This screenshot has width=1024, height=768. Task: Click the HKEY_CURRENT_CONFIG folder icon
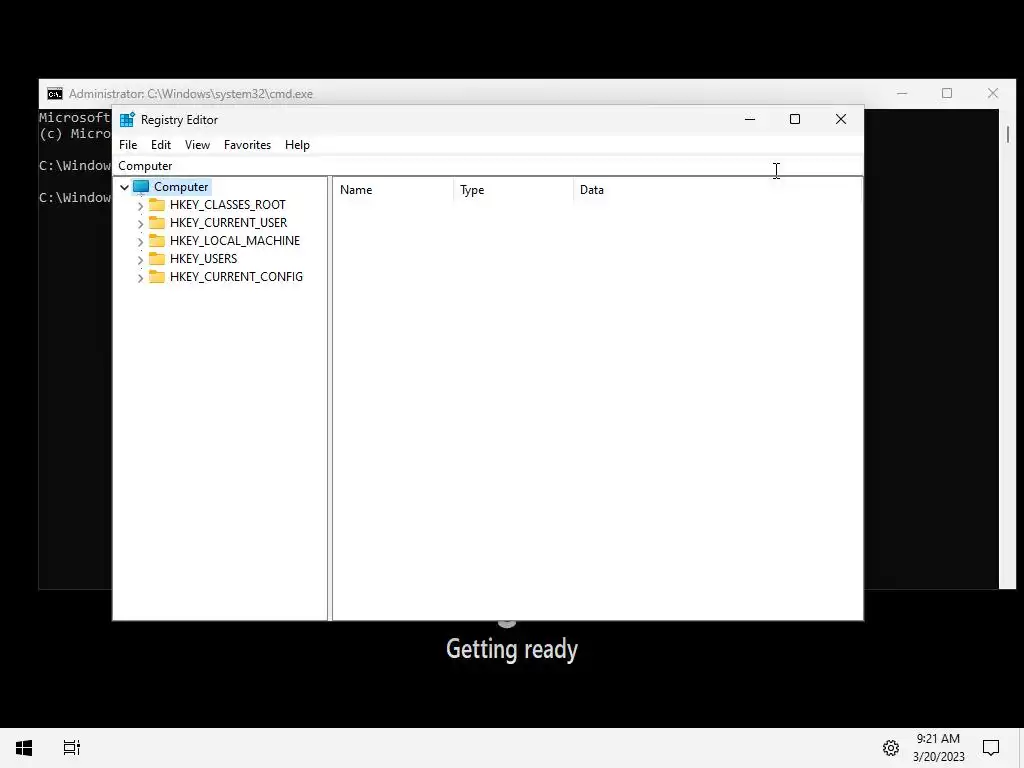coord(157,276)
